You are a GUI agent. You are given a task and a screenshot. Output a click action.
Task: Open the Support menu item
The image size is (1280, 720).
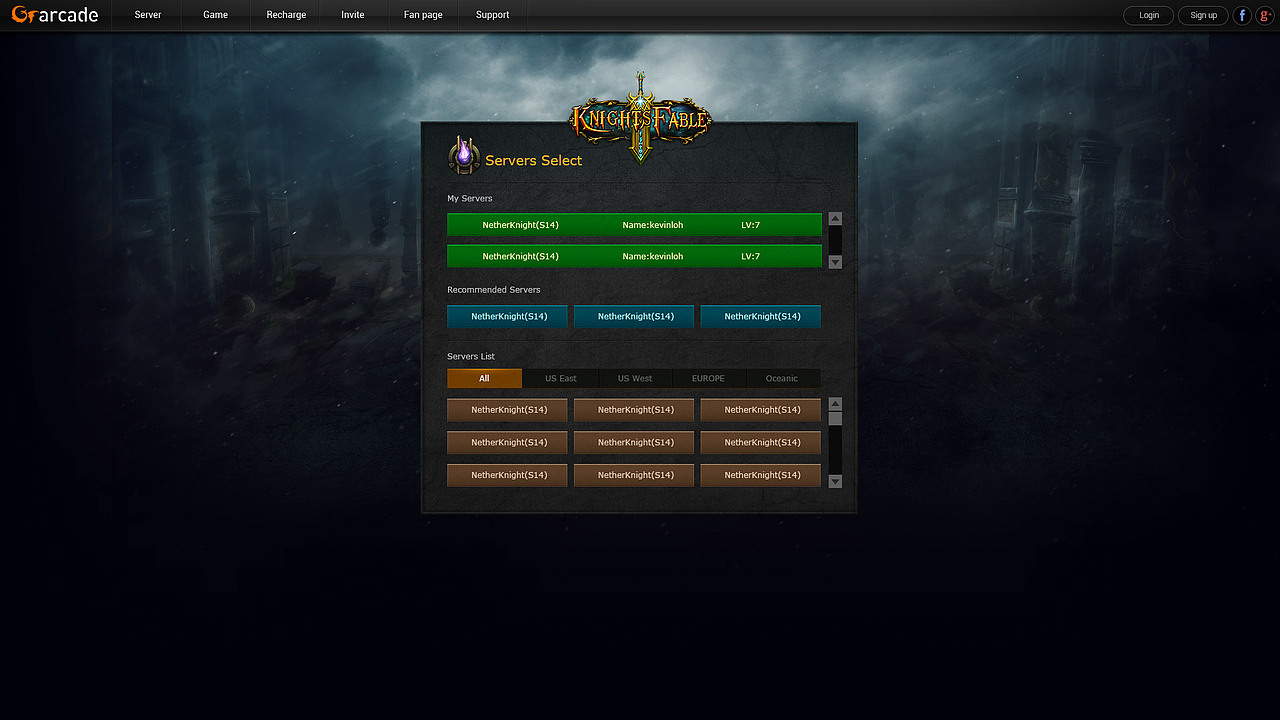492,15
